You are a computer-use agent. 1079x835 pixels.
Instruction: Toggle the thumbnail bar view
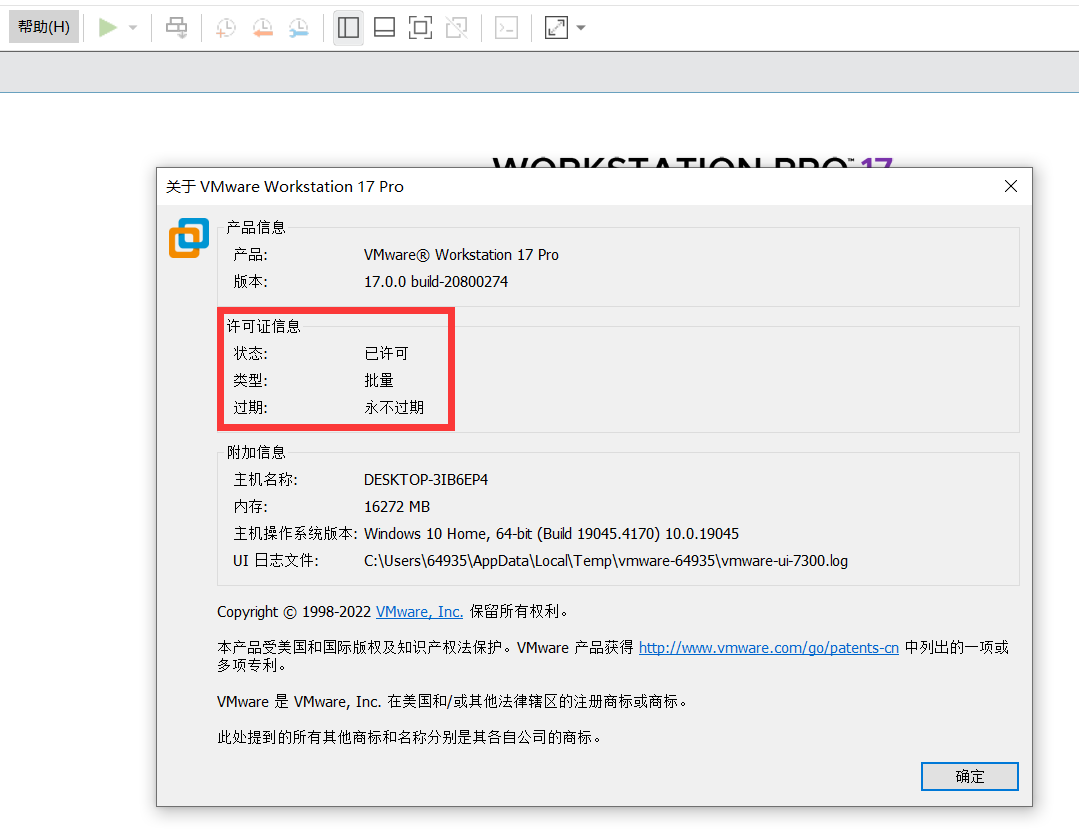pyautogui.click(x=384, y=28)
